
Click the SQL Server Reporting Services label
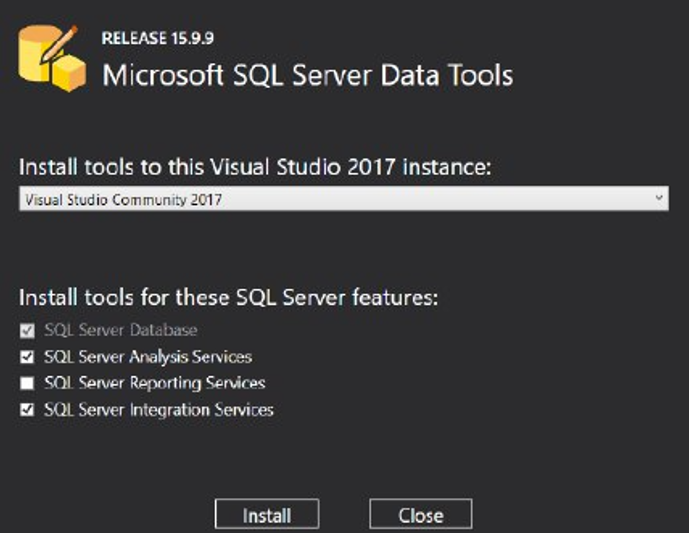tap(154, 383)
